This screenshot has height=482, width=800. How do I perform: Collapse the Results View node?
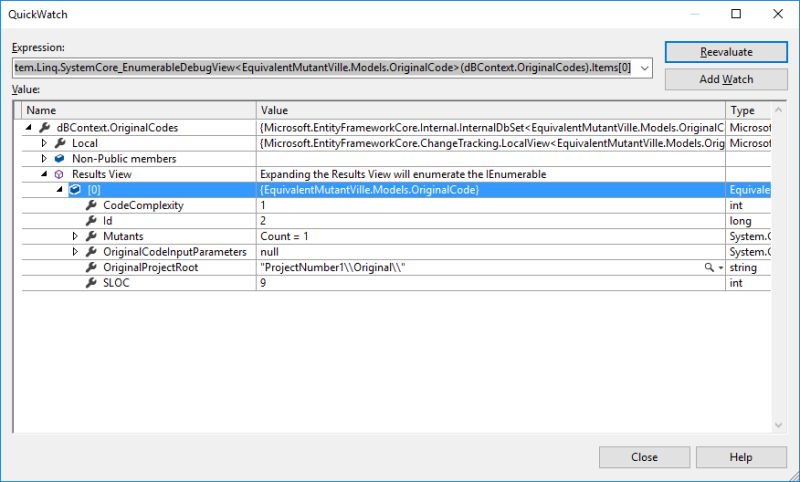coord(44,174)
